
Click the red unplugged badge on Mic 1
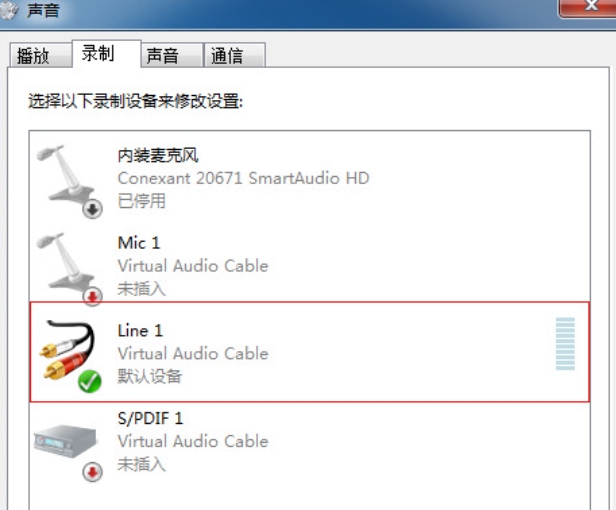point(92,297)
